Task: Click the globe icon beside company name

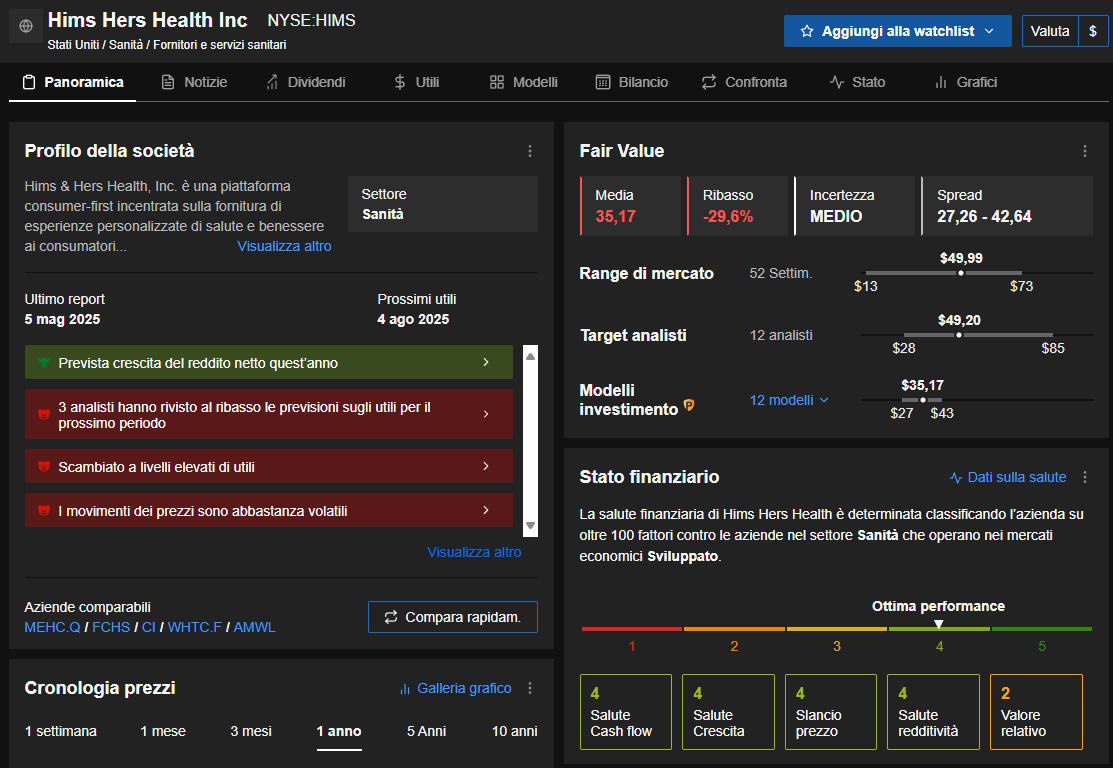Action: [x=26, y=26]
